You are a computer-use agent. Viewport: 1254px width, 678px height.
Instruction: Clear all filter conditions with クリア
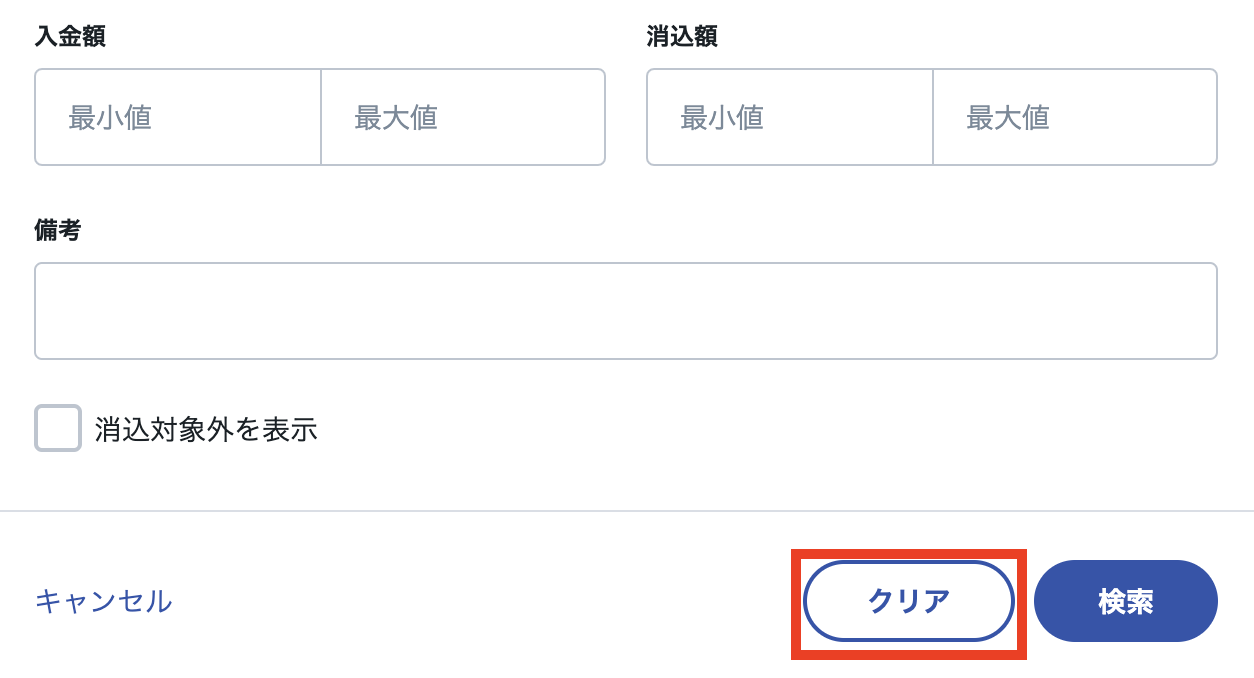(x=908, y=601)
